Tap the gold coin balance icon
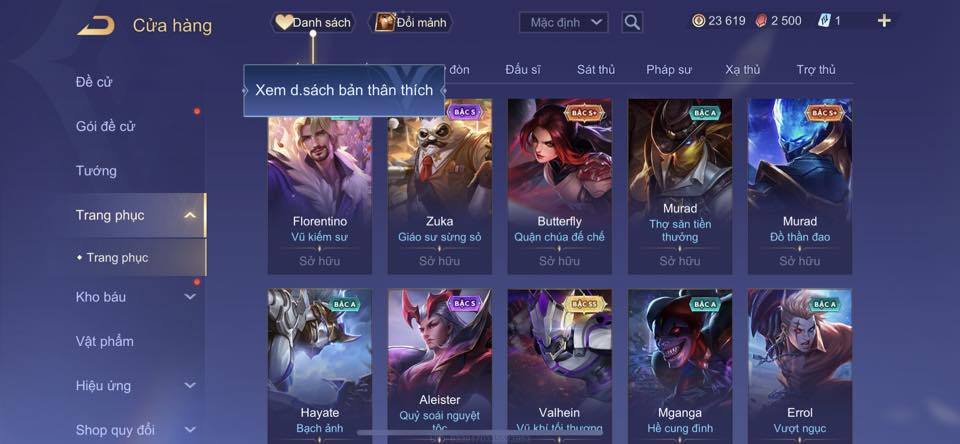Viewport: 960px width, 444px height. [x=699, y=21]
